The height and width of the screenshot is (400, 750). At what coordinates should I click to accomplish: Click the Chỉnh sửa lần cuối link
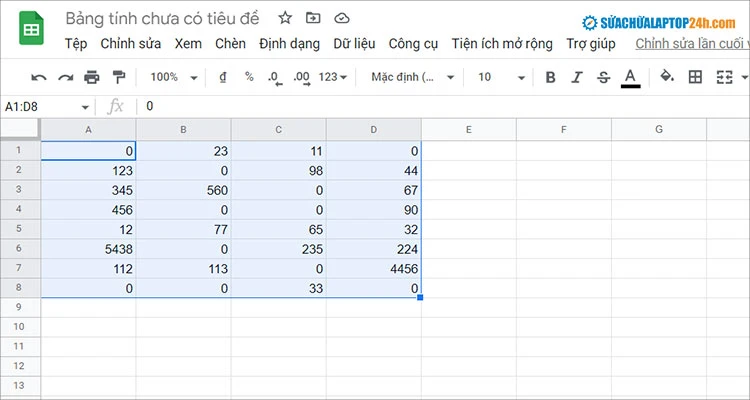coord(692,44)
